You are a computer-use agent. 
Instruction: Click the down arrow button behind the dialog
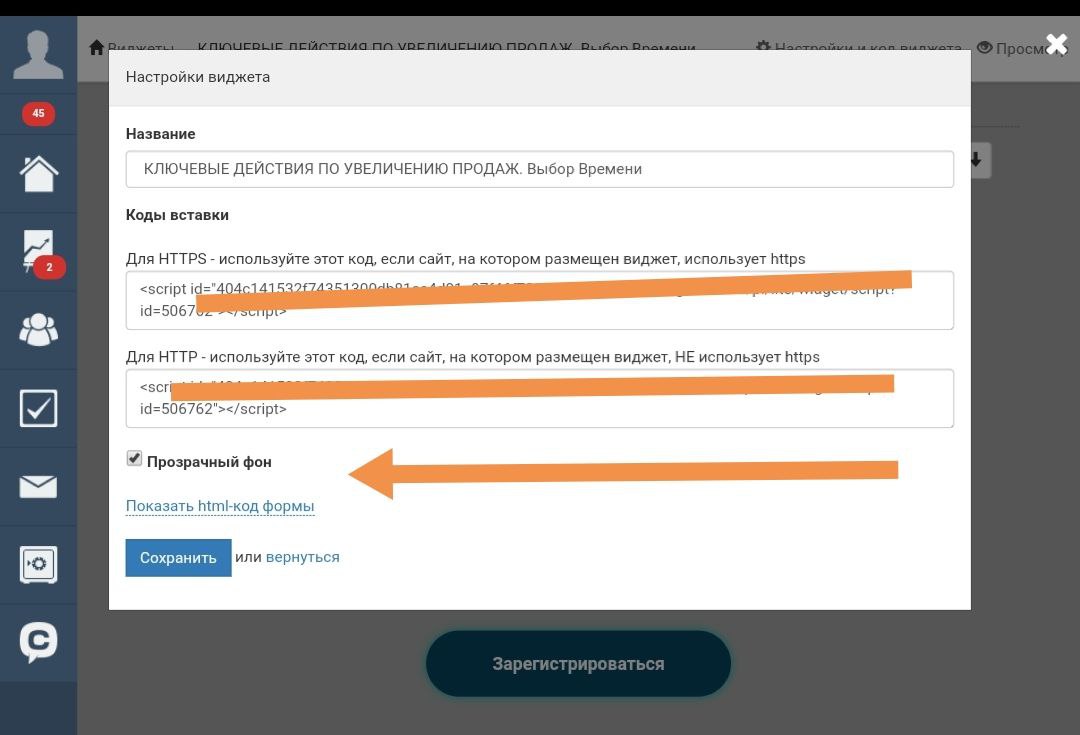(x=979, y=161)
